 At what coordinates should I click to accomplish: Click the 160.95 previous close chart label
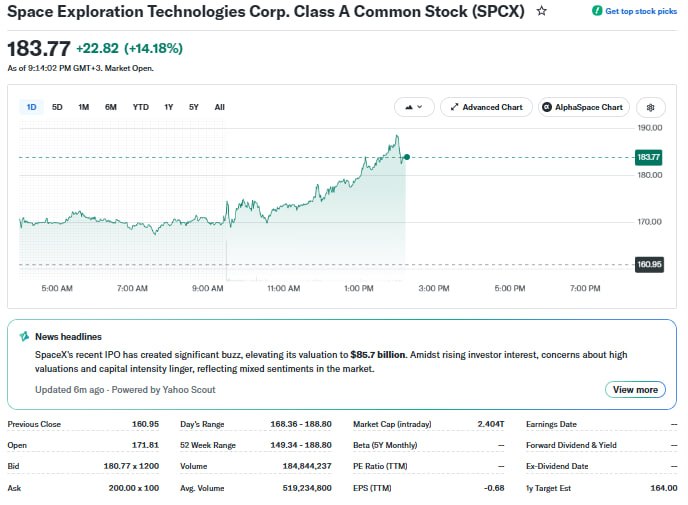[649, 265]
